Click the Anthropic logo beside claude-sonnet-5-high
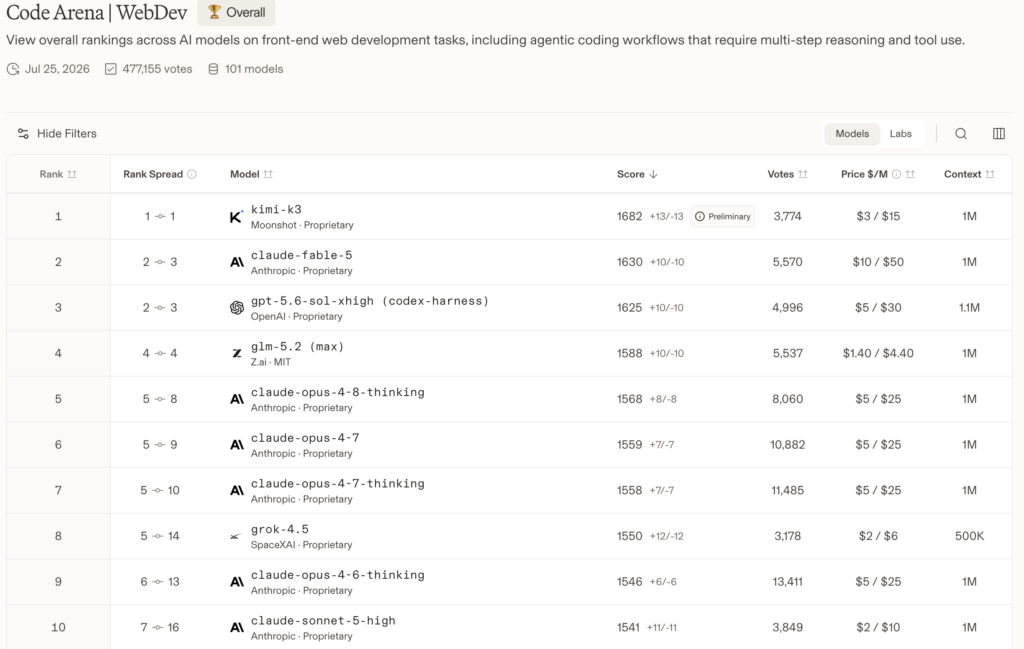The image size is (1024, 649). pos(236,627)
